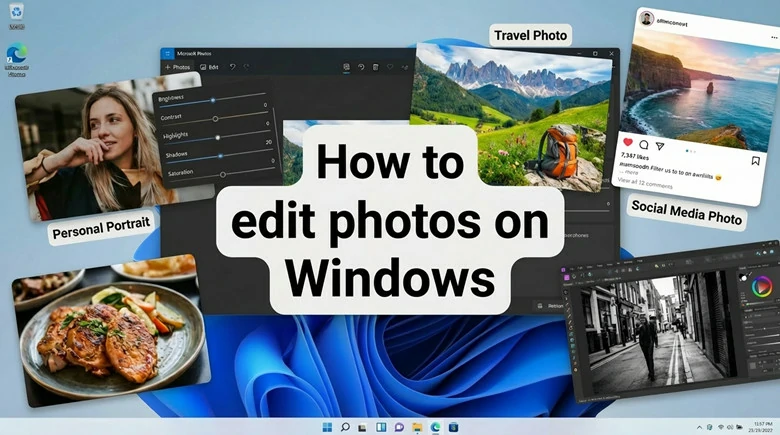Click the Photos button in Microsoft Photos toolbar

pyautogui.click(x=178, y=67)
